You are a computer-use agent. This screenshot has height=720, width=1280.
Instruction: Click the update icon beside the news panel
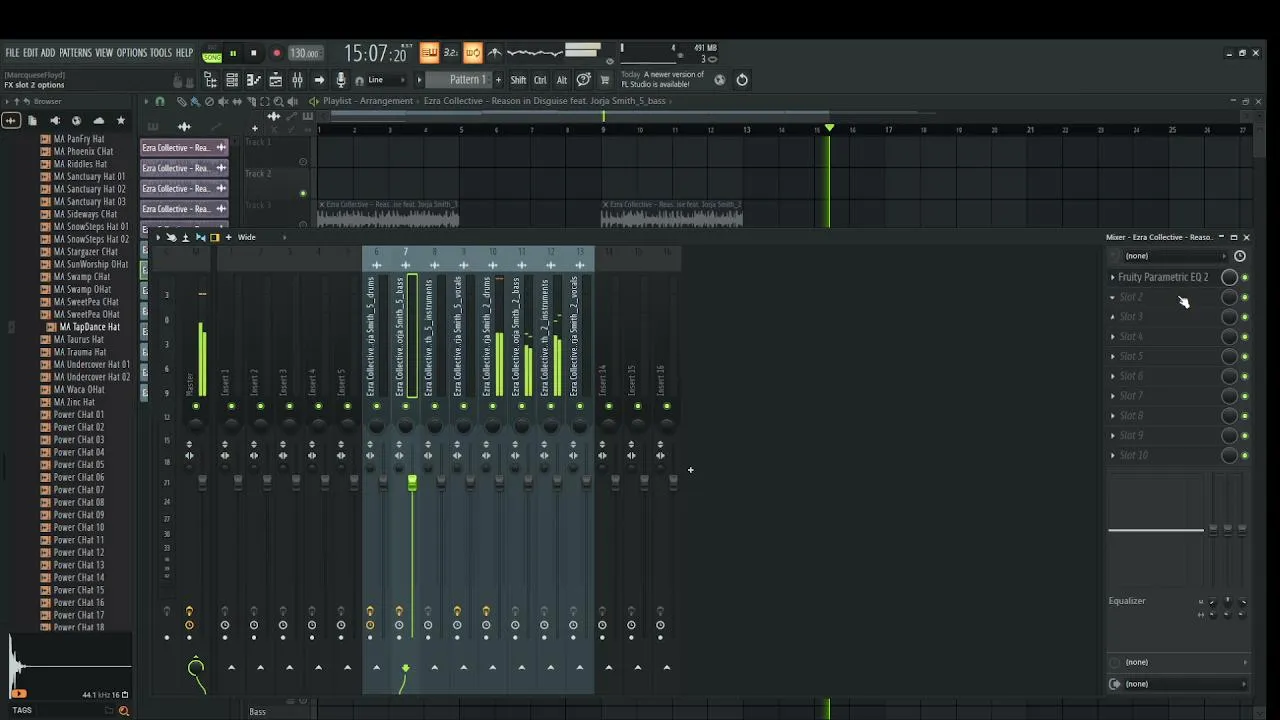(742, 80)
